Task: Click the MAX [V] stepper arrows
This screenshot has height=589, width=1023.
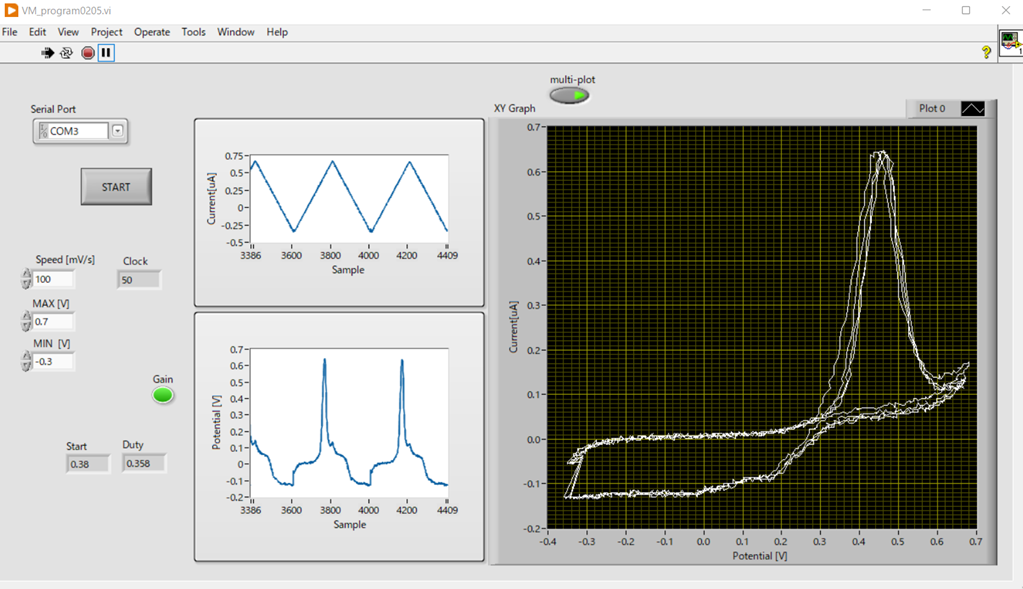Action: coord(26,322)
